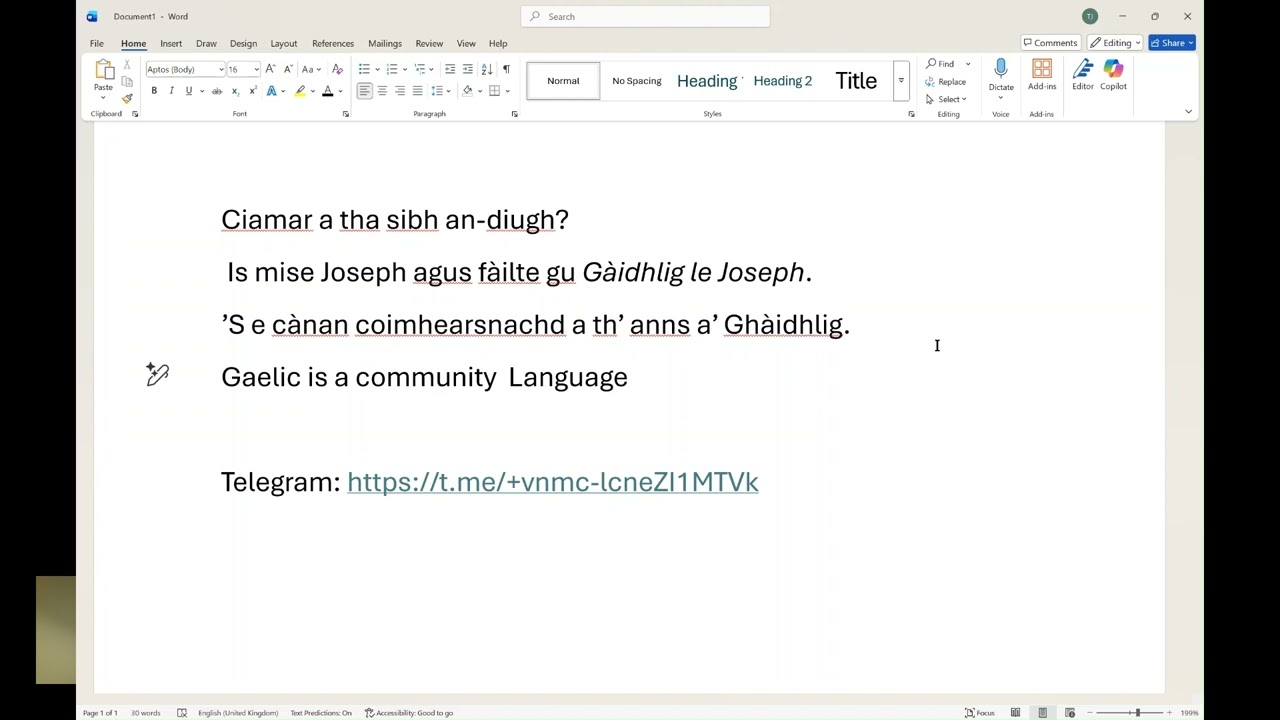Click the Search box in title bar
This screenshot has width=1280, height=720.
645,16
